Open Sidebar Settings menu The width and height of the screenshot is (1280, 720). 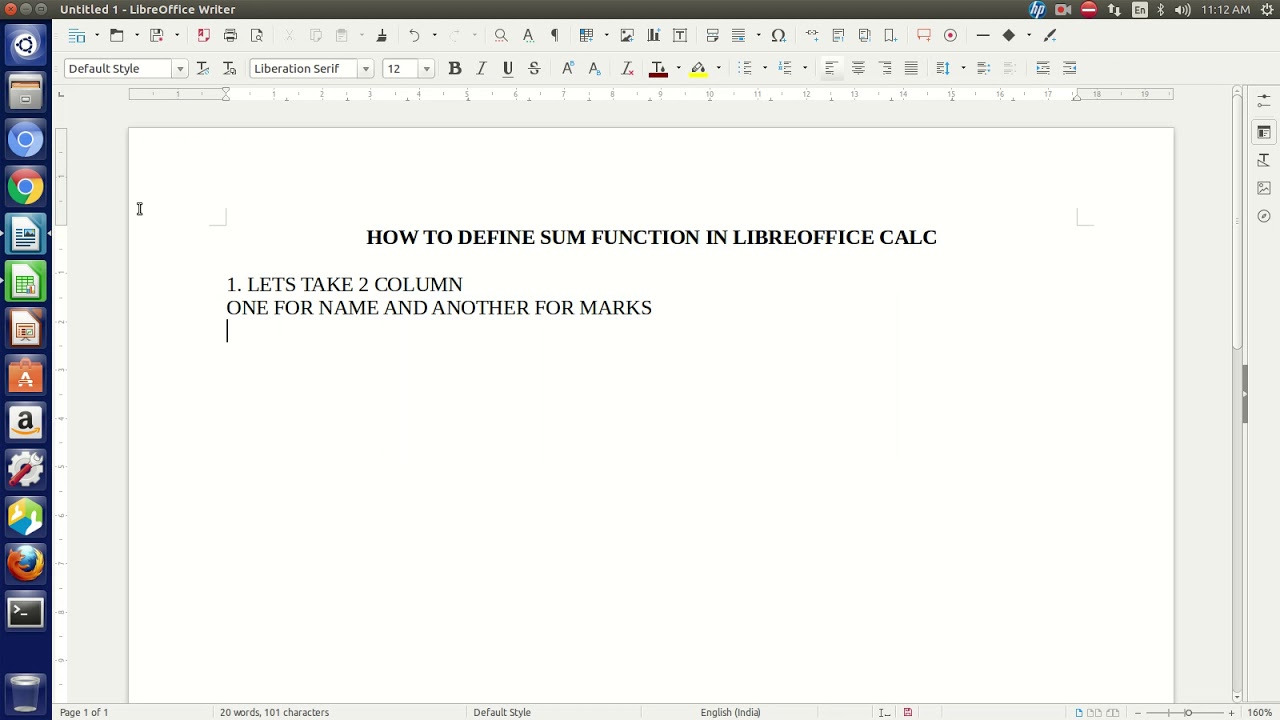(1264, 101)
